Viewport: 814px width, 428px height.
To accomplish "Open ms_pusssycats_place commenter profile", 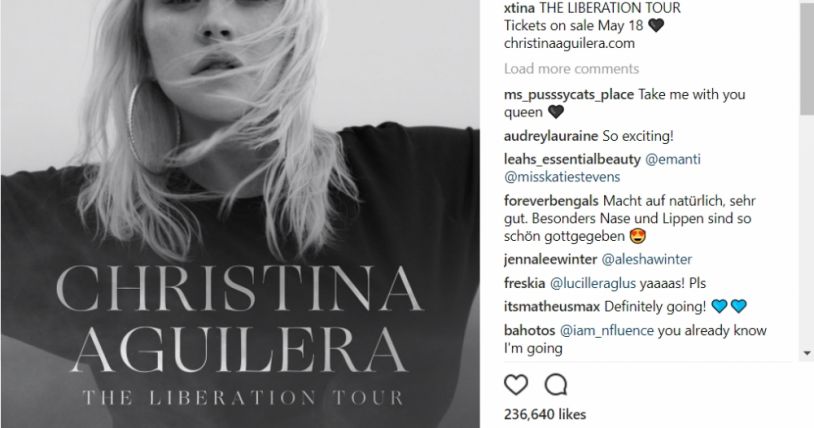I will [x=568, y=95].
